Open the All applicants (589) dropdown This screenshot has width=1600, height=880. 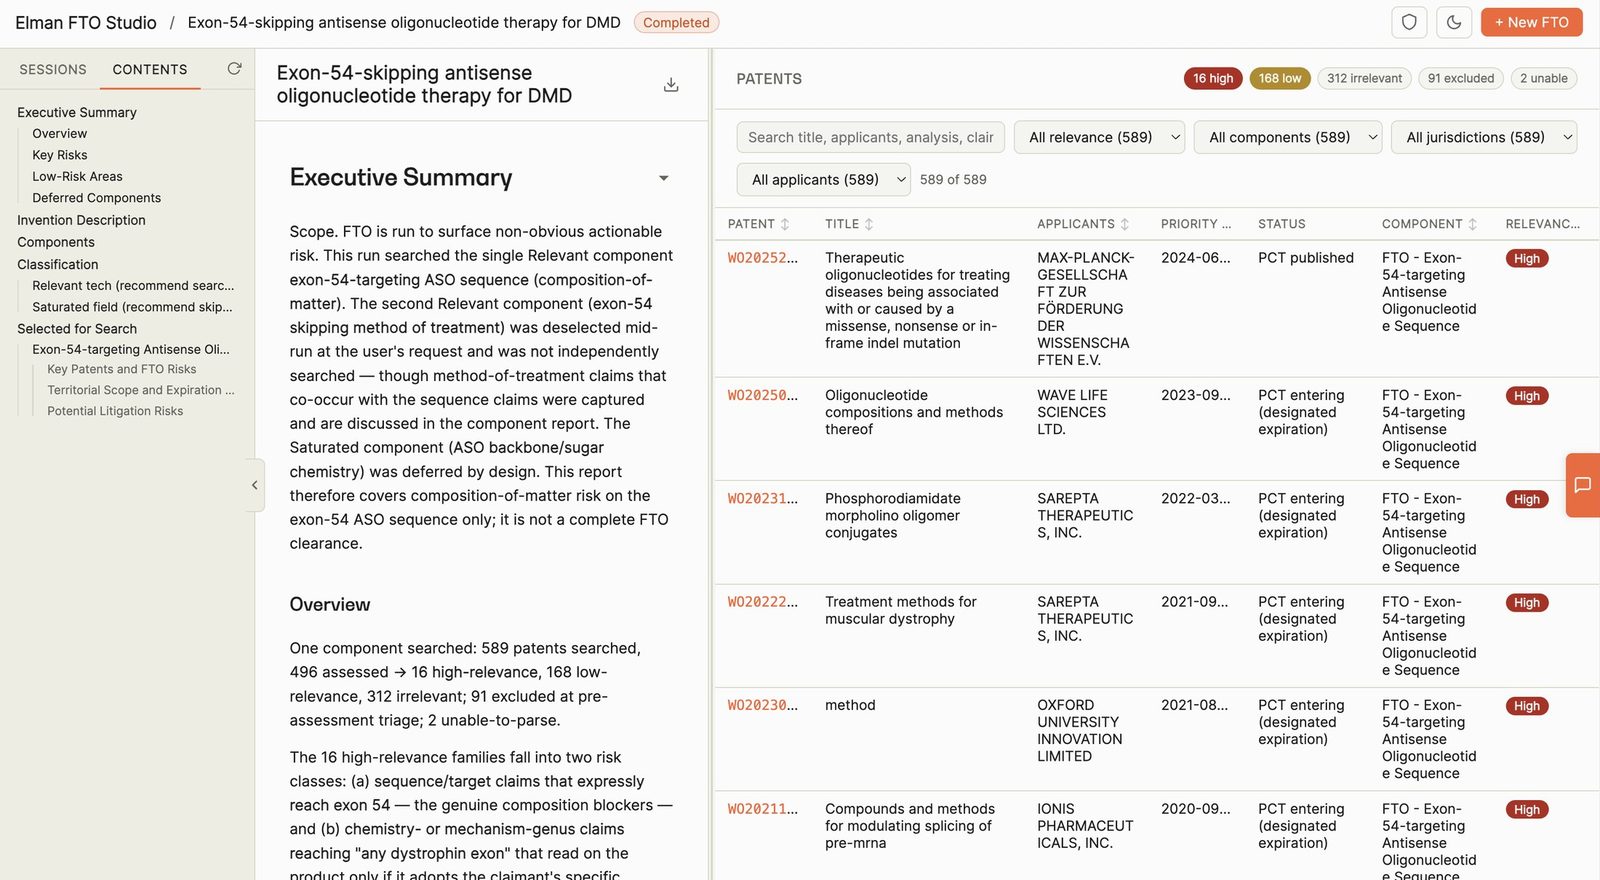pos(824,180)
